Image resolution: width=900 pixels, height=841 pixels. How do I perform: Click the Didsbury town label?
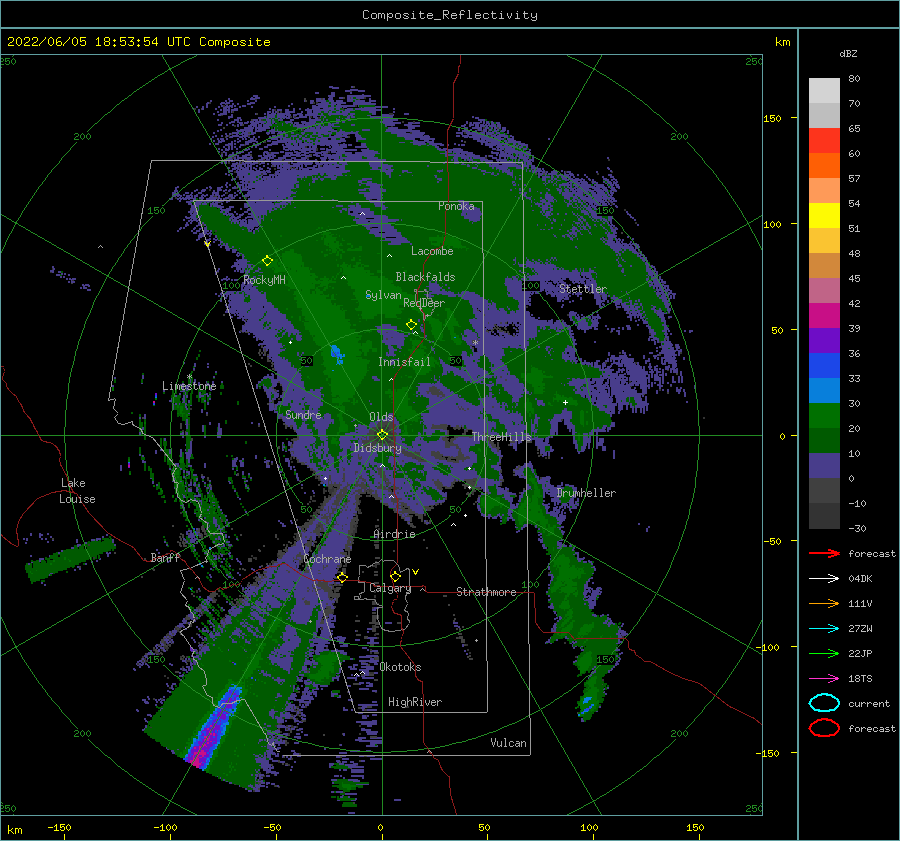tap(377, 448)
